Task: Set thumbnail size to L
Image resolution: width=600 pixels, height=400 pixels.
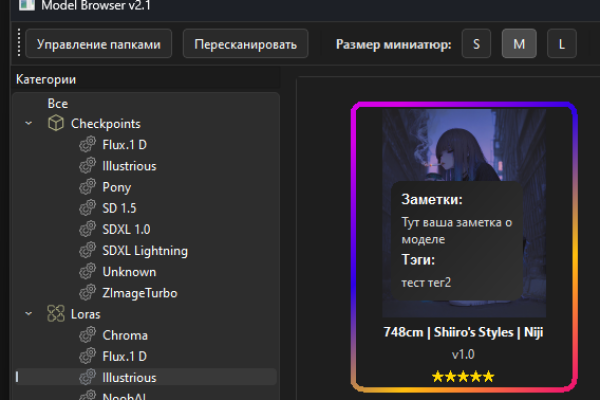Action: point(562,44)
